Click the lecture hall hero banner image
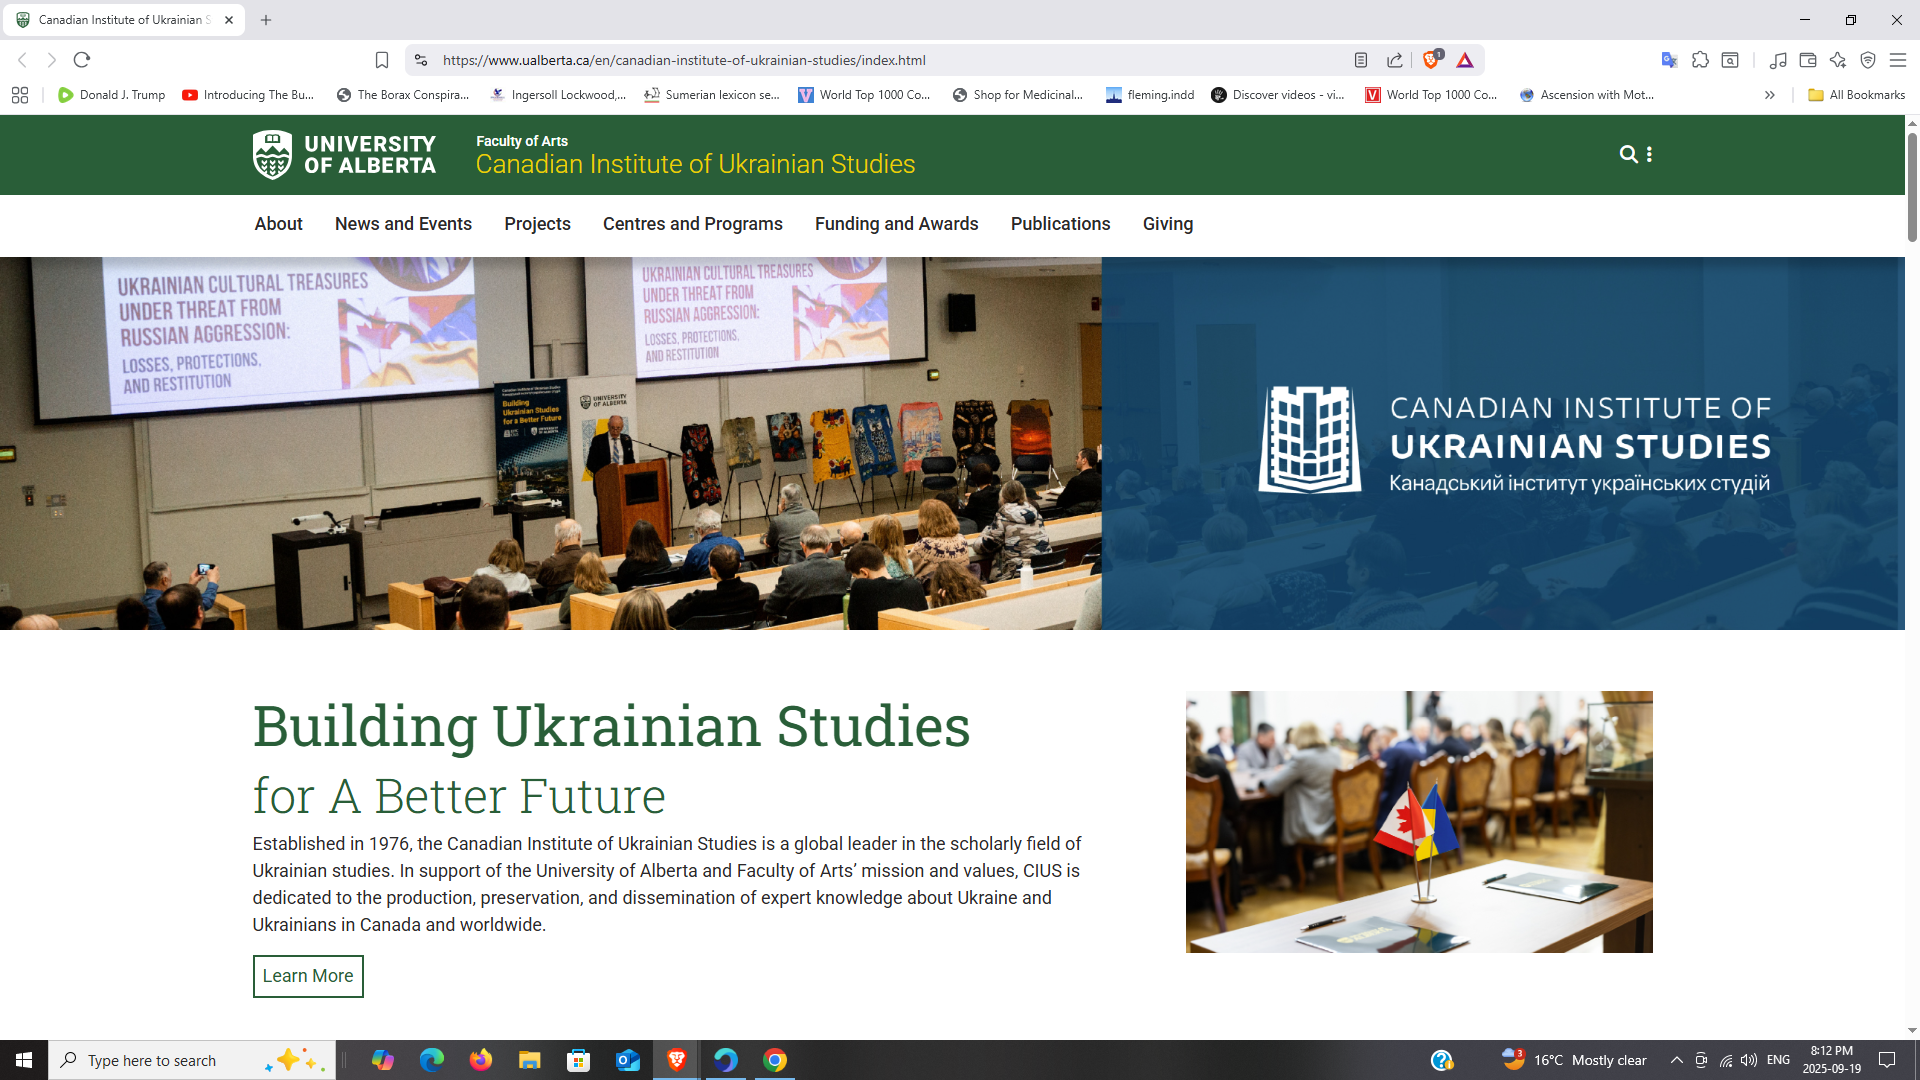The height and width of the screenshot is (1080, 1920). tap(551, 443)
